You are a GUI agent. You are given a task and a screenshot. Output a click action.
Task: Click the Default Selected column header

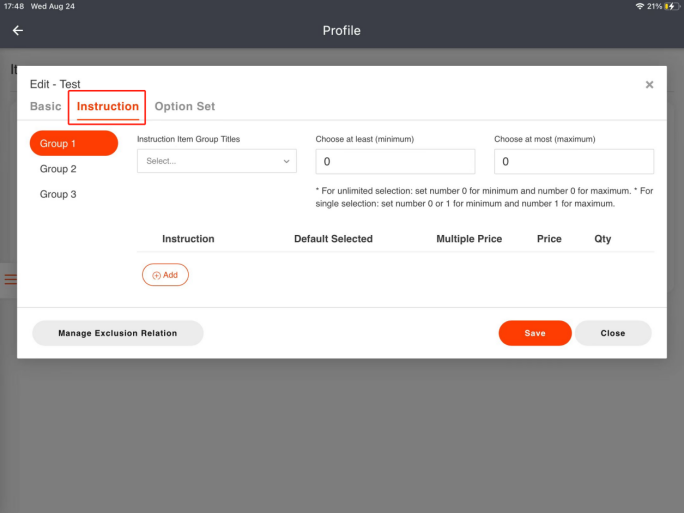click(x=333, y=239)
